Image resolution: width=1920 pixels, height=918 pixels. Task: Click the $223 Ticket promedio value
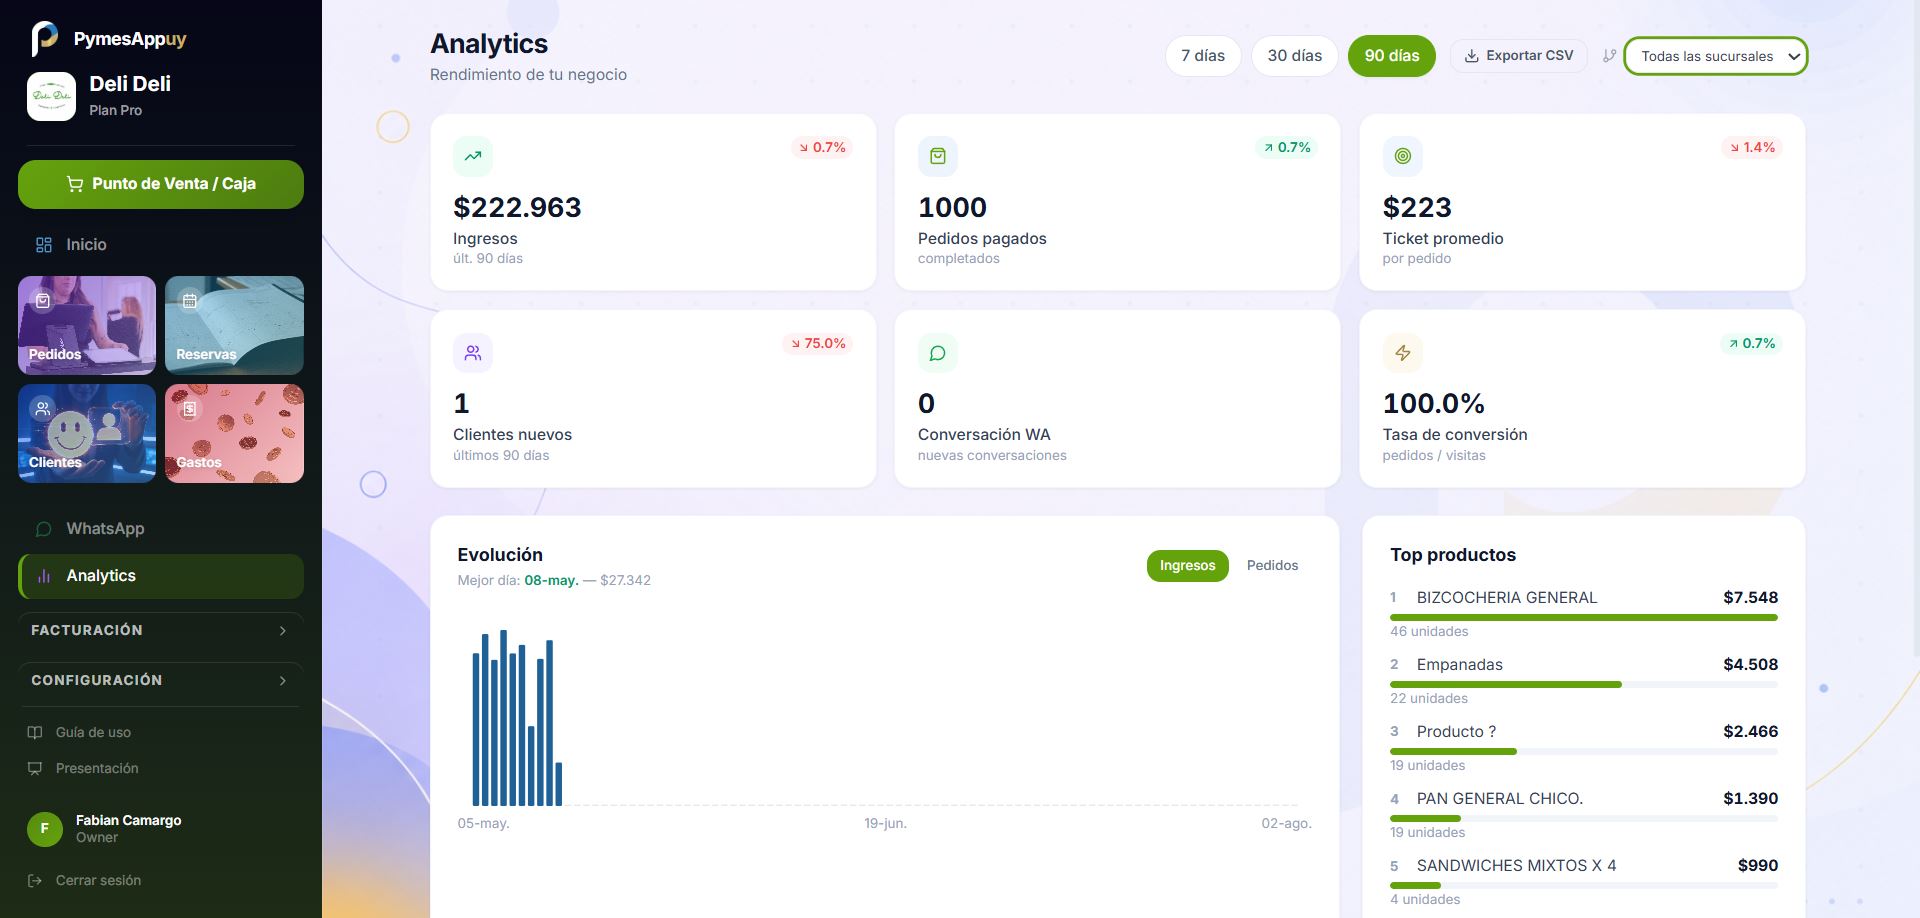pyautogui.click(x=1417, y=208)
